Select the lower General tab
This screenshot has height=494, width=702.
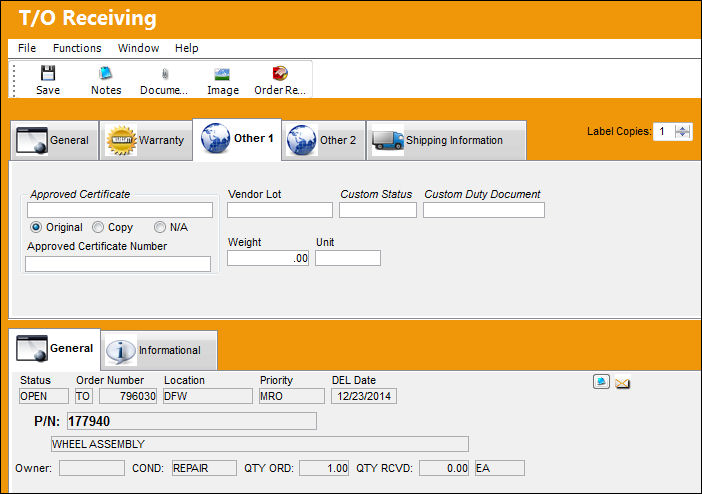pos(55,348)
